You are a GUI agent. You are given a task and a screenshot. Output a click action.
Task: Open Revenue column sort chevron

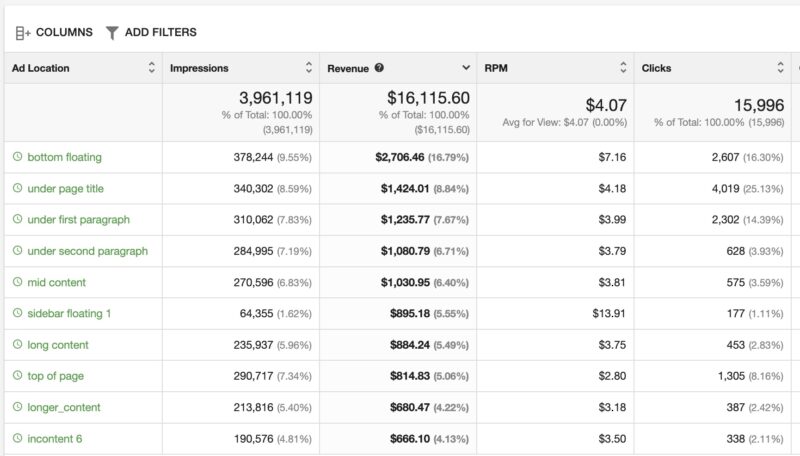click(x=466, y=68)
